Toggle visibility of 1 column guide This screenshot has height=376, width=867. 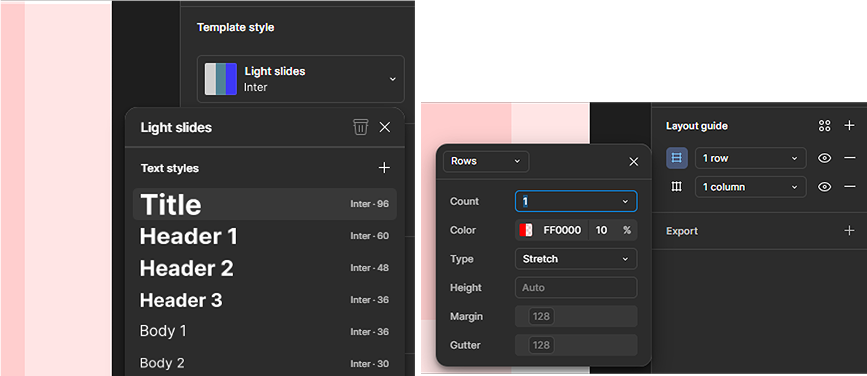(x=824, y=187)
